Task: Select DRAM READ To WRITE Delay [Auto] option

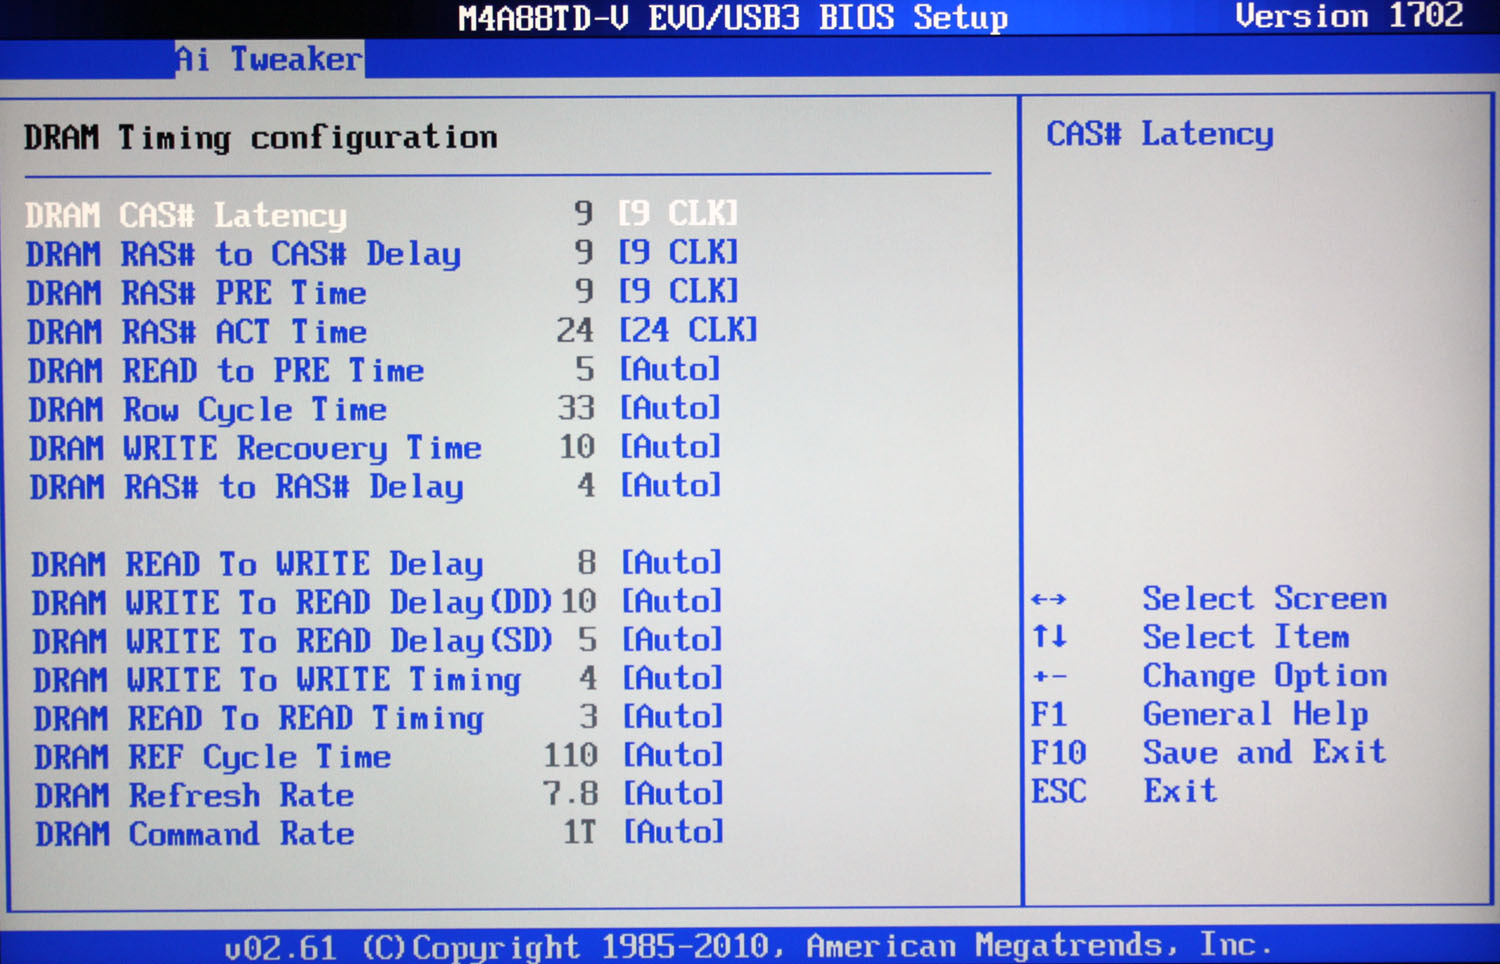Action: pos(671,562)
